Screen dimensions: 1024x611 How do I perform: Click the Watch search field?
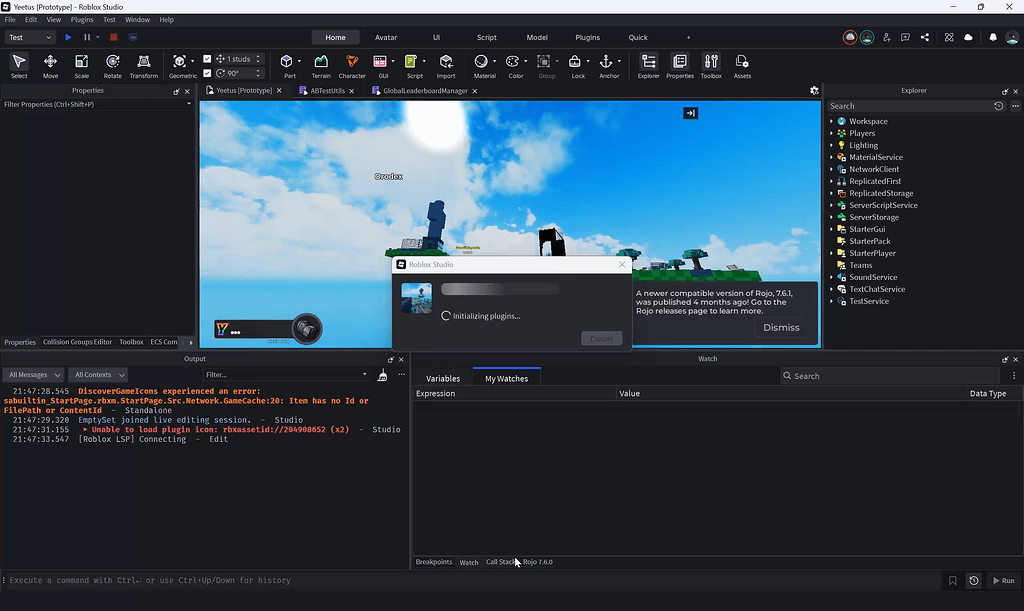point(889,376)
